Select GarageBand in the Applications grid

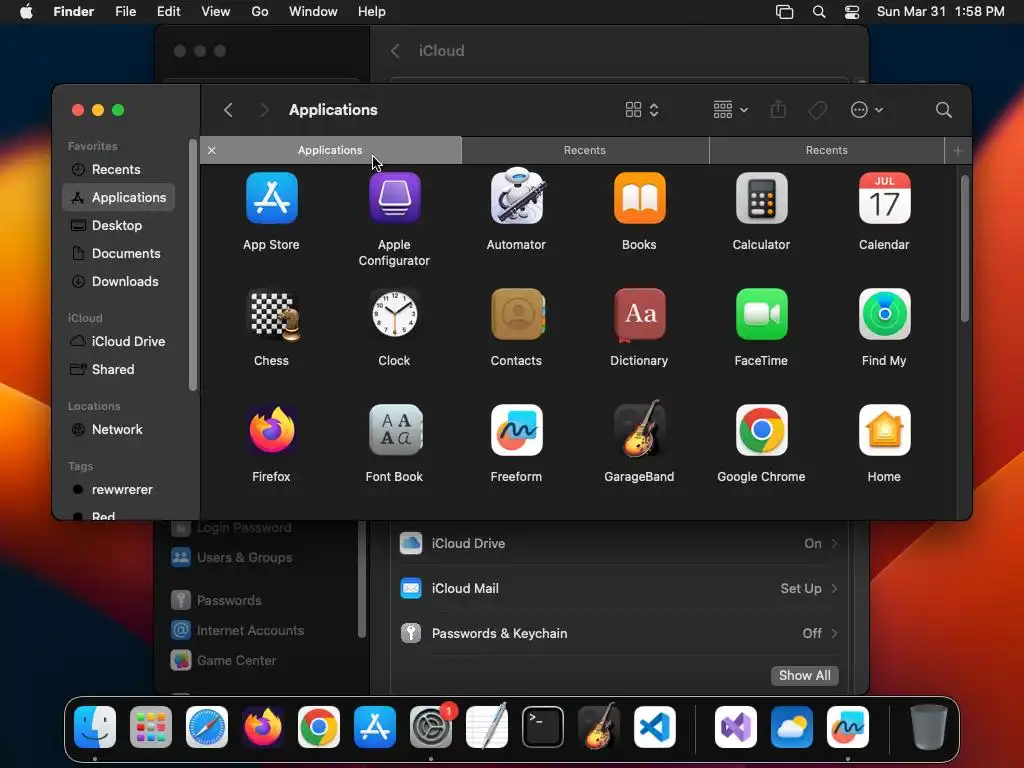coord(639,428)
